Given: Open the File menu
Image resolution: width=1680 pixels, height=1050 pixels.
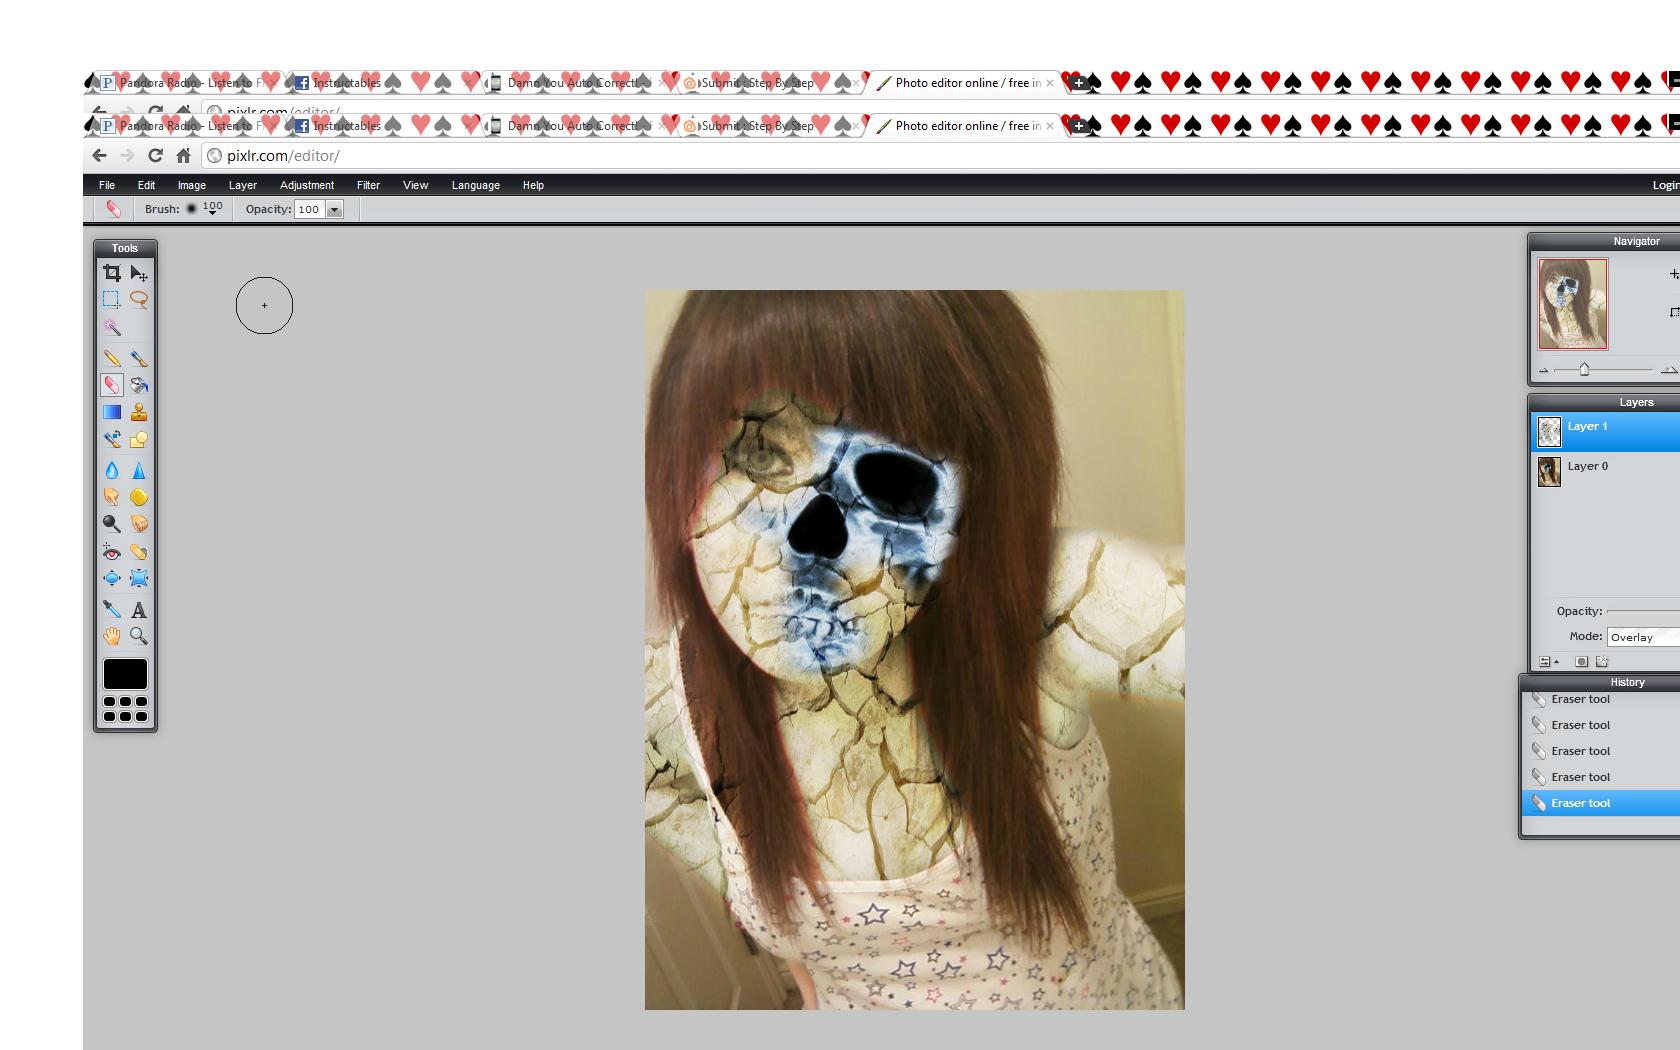Looking at the screenshot, I should (x=107, y=185).
